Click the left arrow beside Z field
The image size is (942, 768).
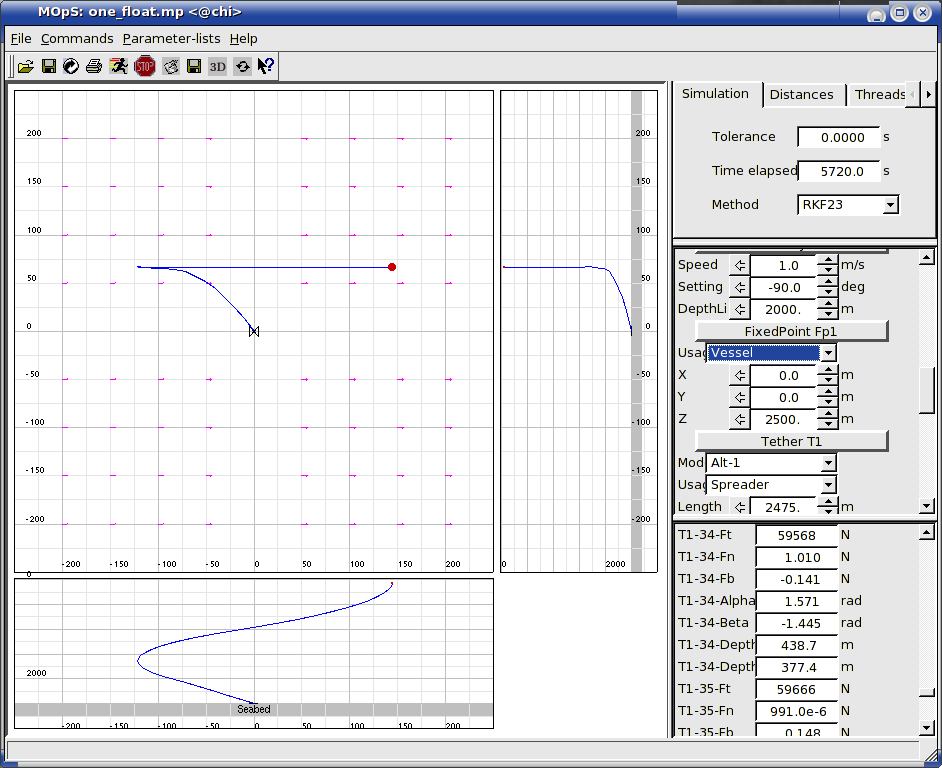coord(739,419)
